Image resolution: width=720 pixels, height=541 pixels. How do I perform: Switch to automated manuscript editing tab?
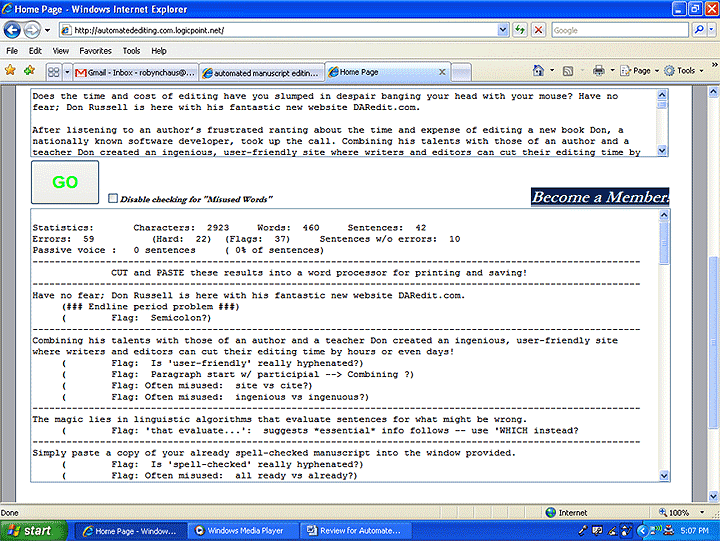[x=262, y=73]
